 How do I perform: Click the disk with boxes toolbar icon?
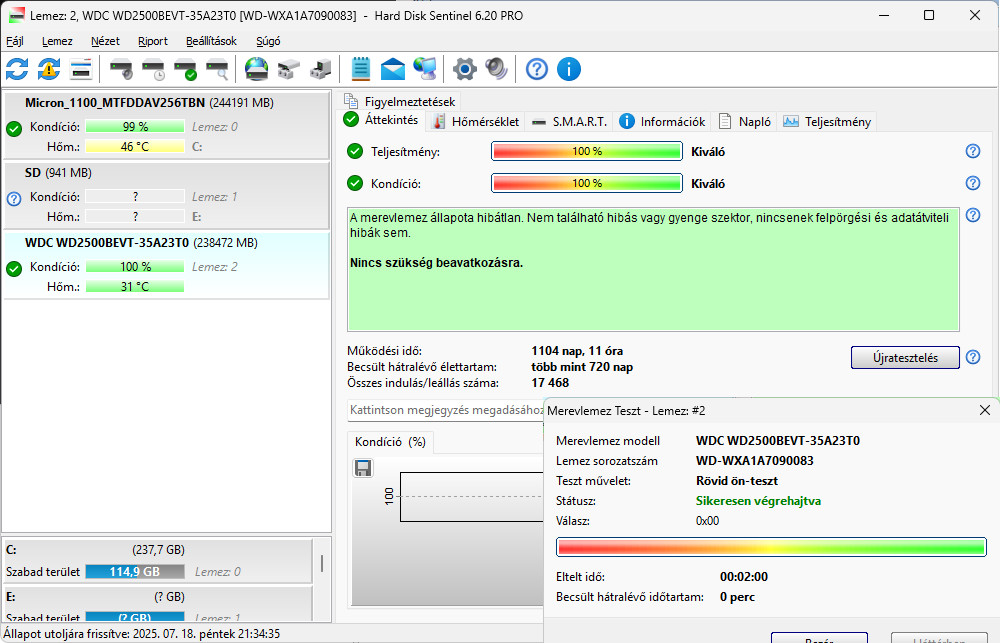pos(288,69)
